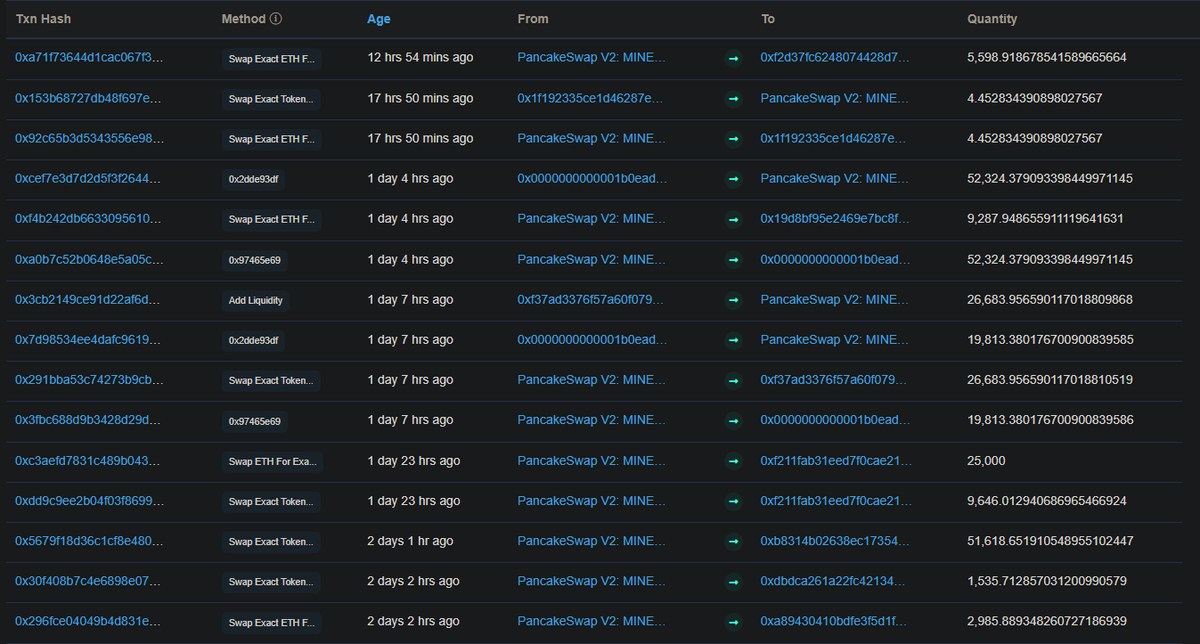Select quantity 1,535.712857031200990579
This screenshot has height=644, width=1200.
(x=1047, y=581)
